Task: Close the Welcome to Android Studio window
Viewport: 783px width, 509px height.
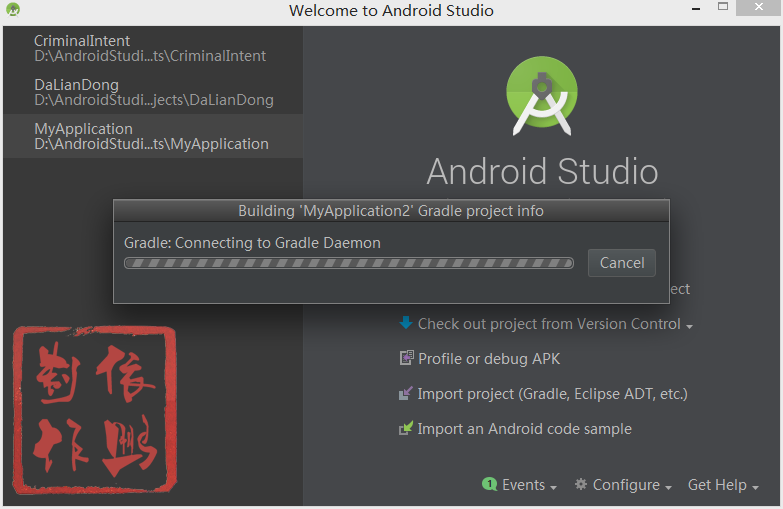Action: [759, 7]
